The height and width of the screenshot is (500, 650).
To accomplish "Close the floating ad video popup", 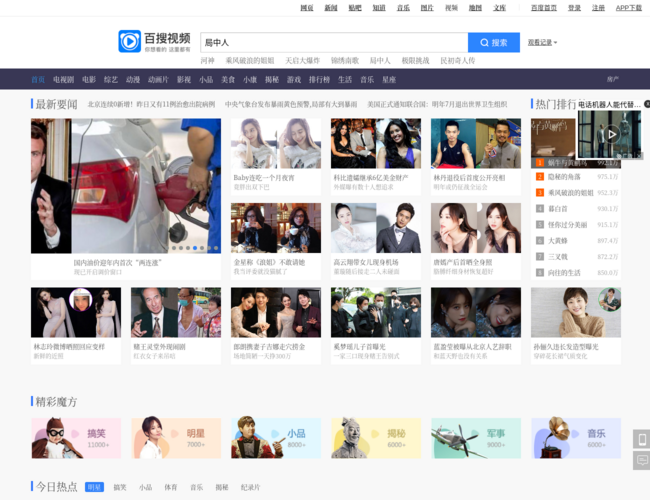I will 645,103.
